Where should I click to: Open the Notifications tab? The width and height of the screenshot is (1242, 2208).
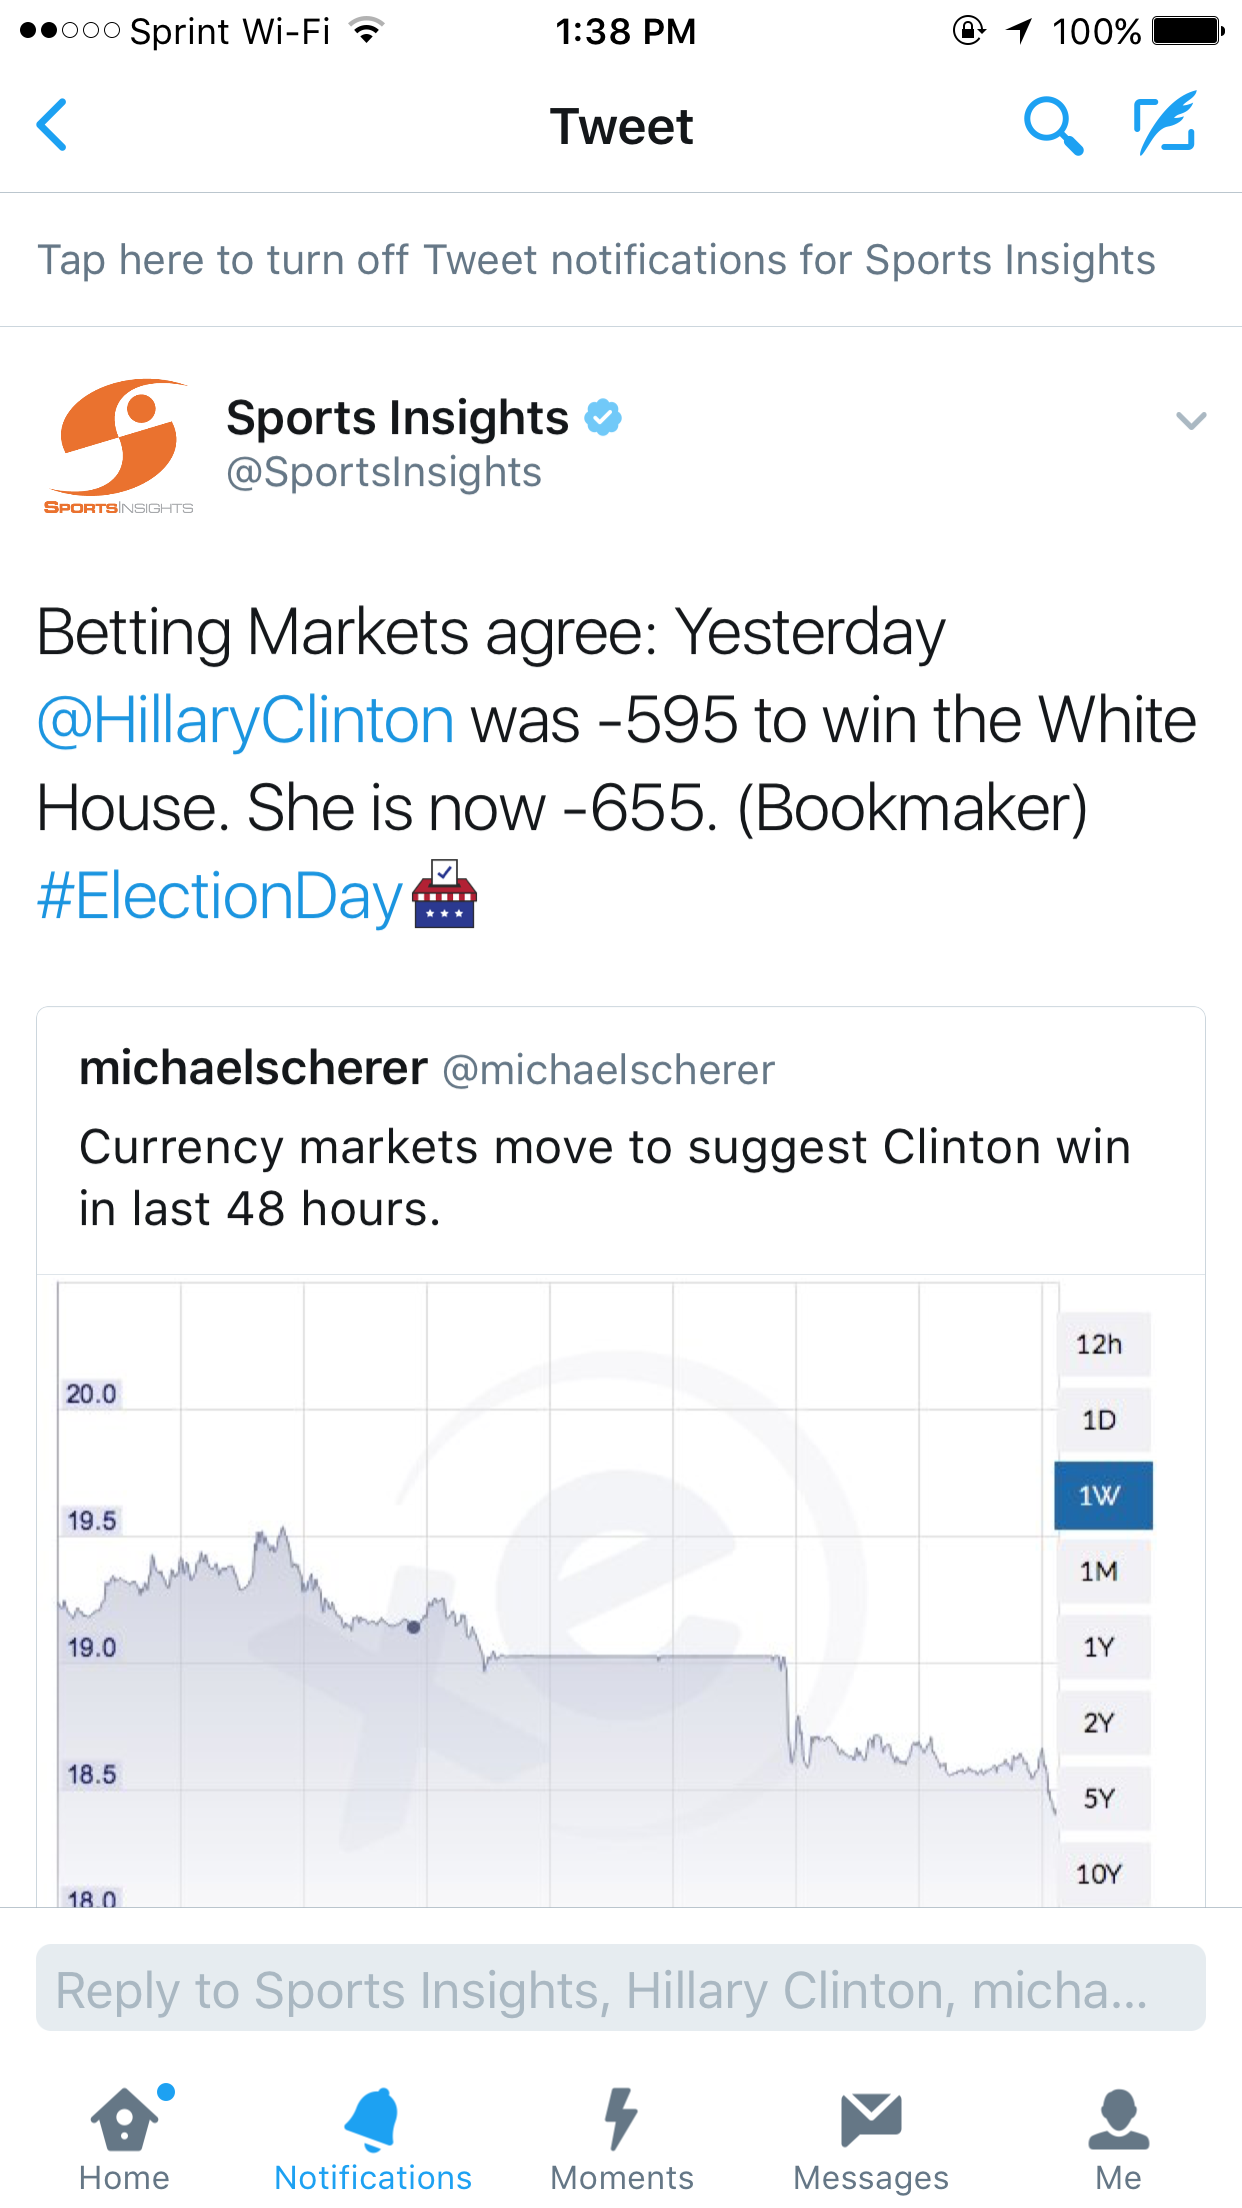[373, 2138]
